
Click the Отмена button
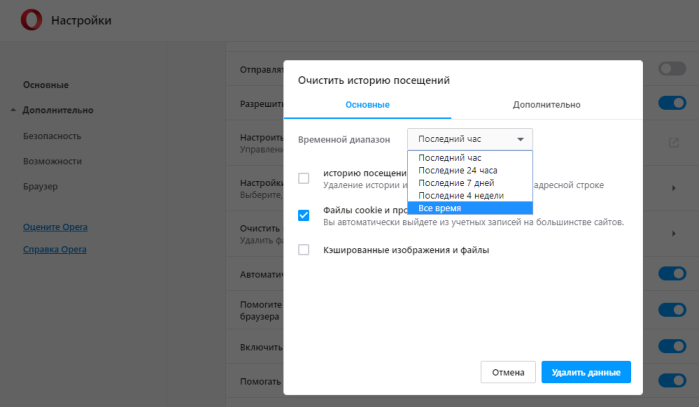(508, 372)
